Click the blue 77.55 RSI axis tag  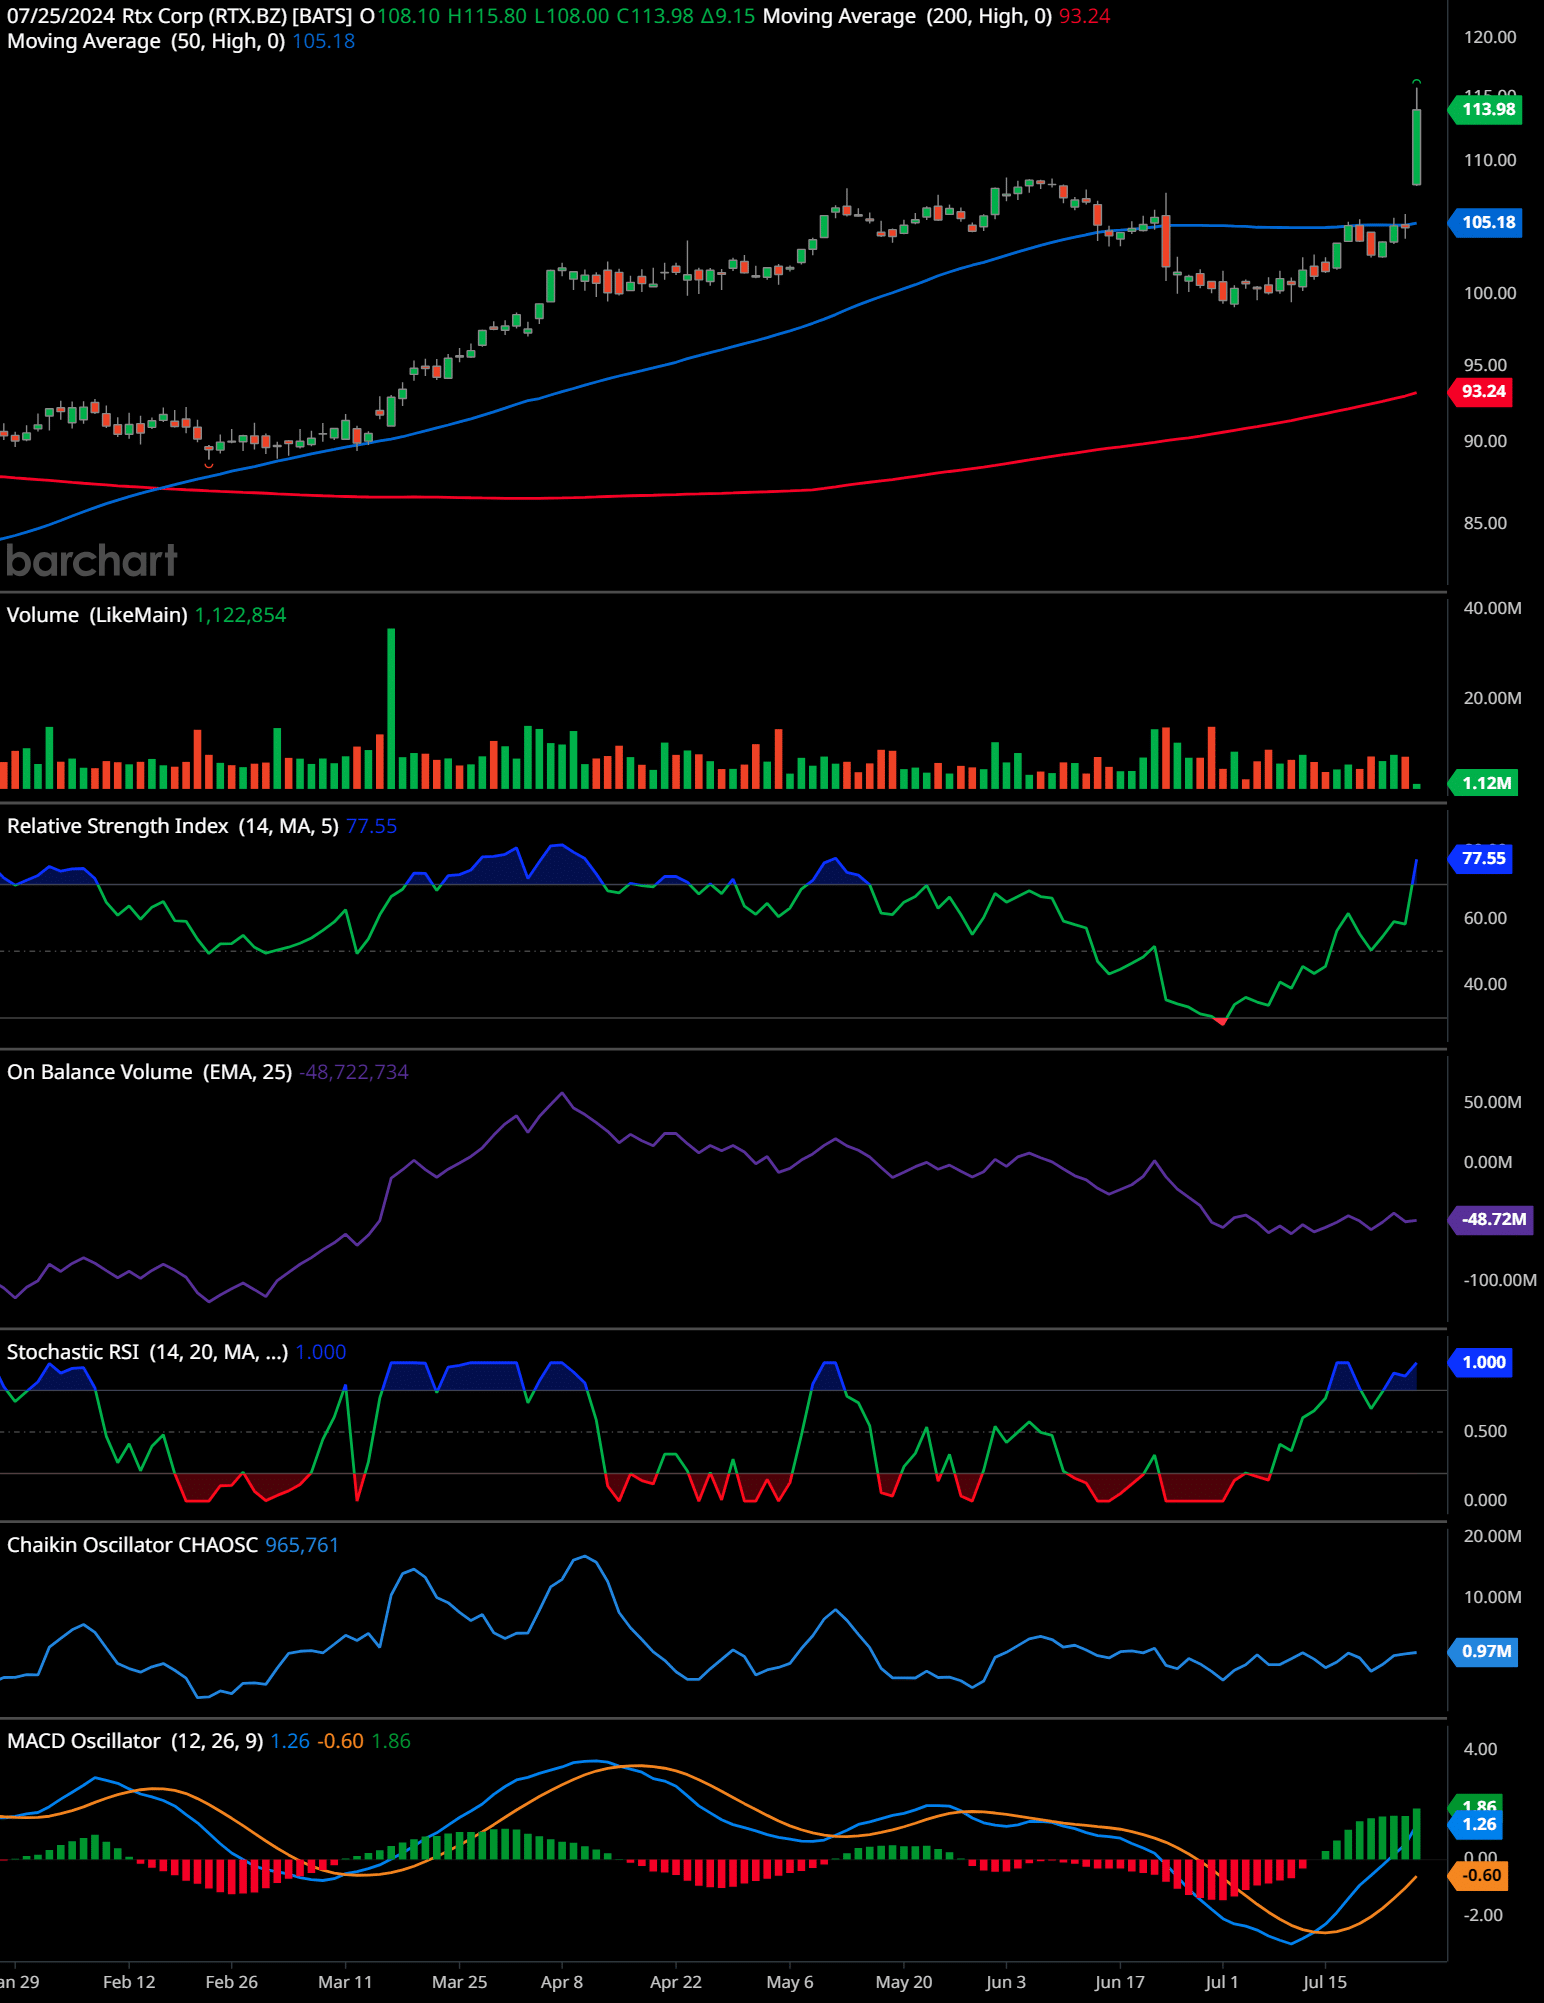1481,858
